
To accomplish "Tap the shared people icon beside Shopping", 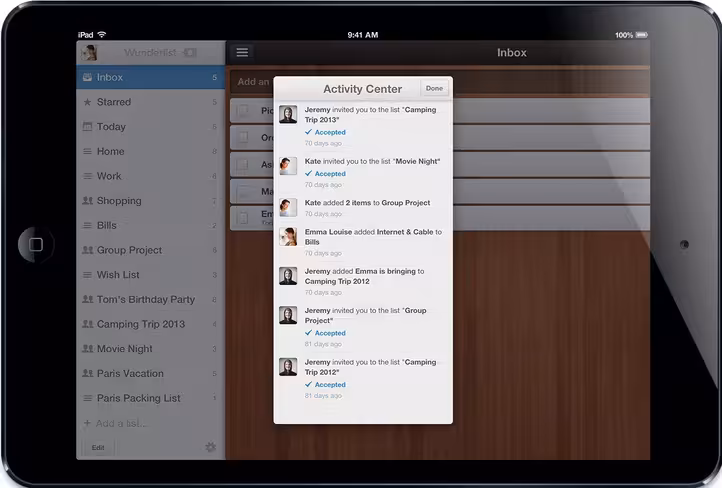I will click(x=87, y=200).
